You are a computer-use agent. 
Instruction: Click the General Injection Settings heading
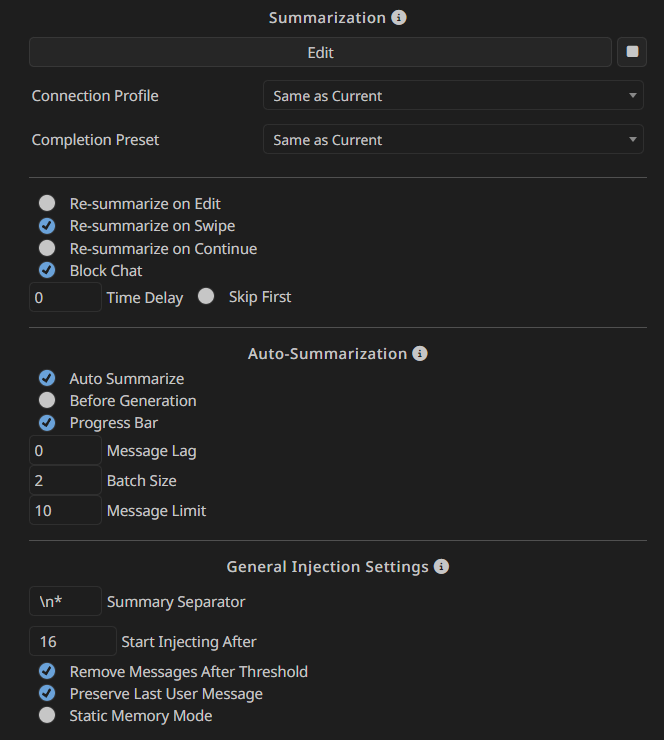coord(327,566)
